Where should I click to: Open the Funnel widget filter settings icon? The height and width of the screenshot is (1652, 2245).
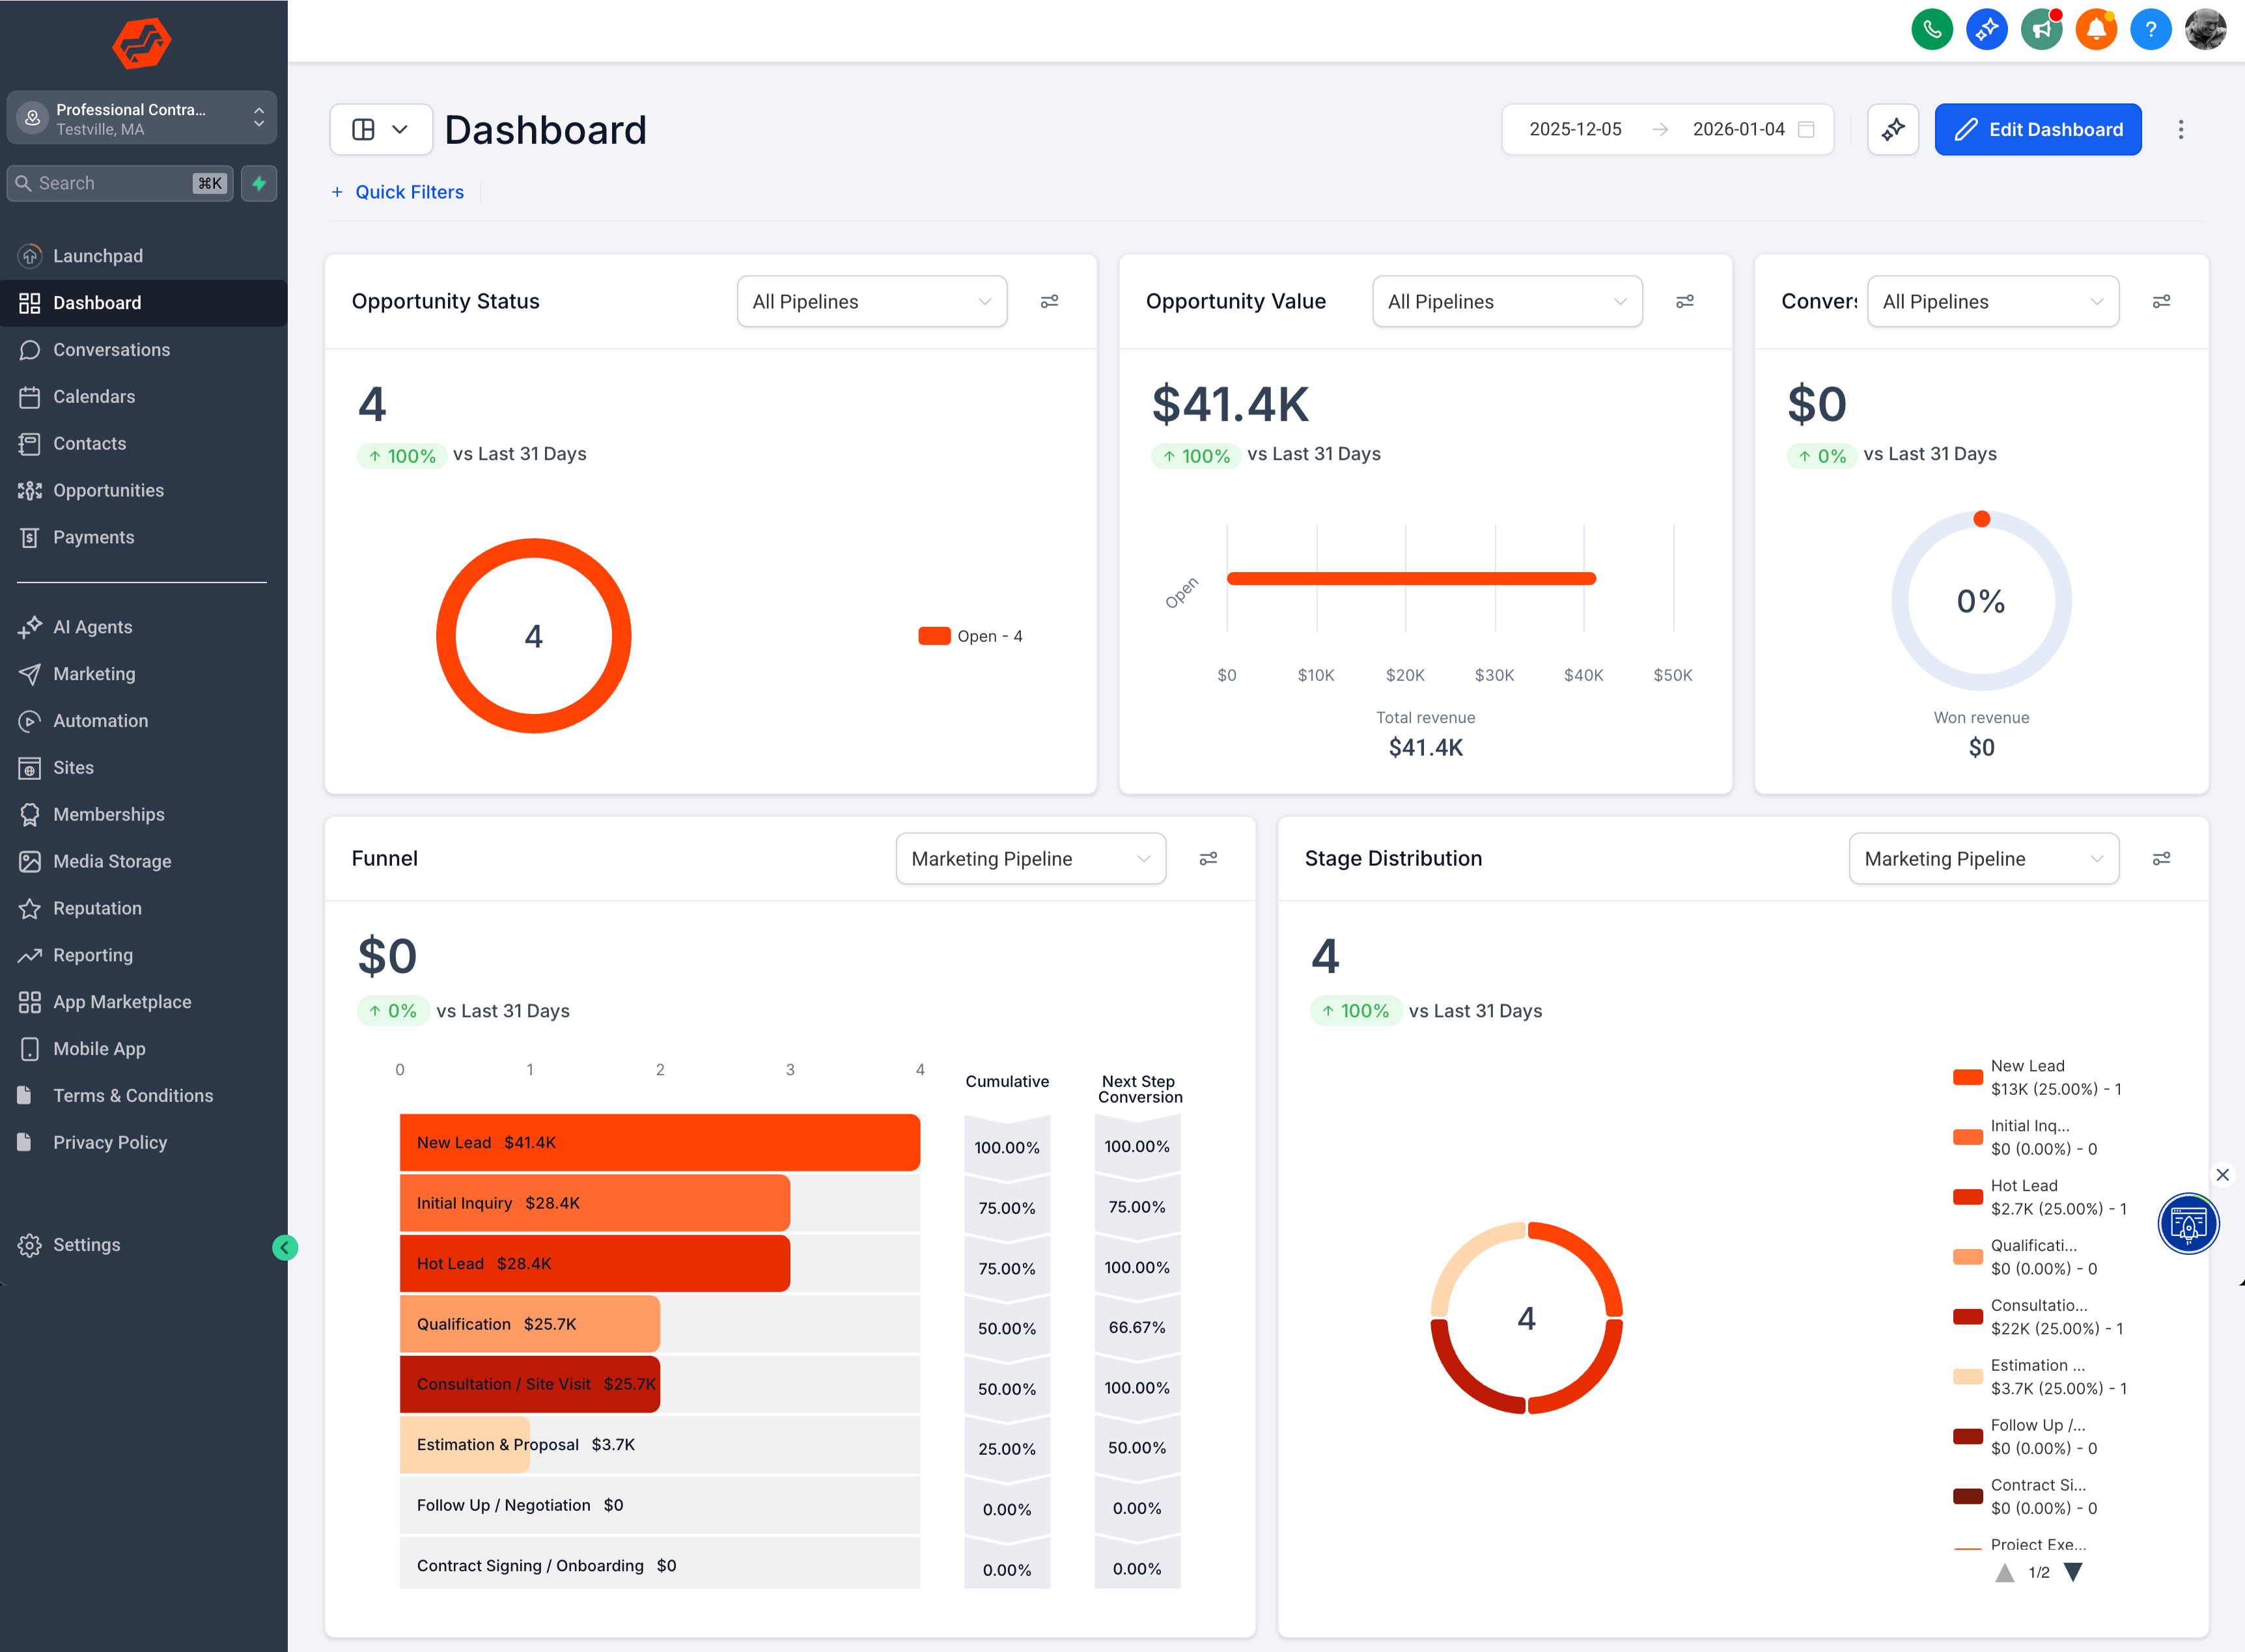pos(1208,858)
